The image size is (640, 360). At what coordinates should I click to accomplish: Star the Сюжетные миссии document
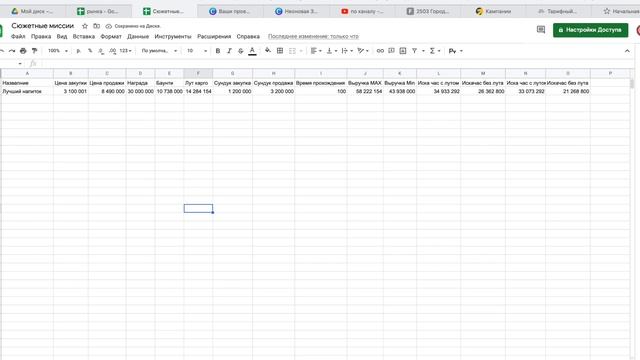pos(85,26)
